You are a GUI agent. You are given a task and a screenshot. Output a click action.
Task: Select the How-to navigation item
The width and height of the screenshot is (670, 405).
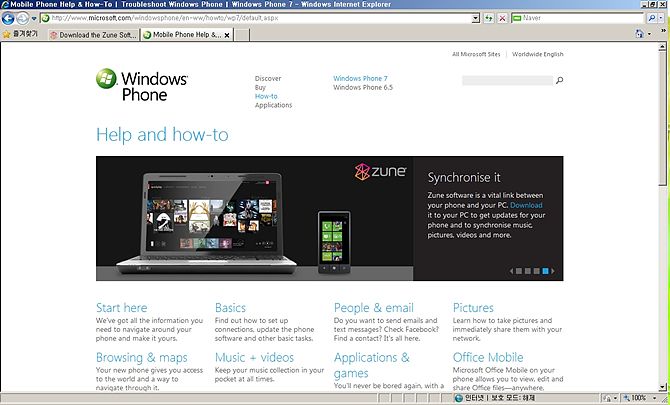[x=266, y=96]
